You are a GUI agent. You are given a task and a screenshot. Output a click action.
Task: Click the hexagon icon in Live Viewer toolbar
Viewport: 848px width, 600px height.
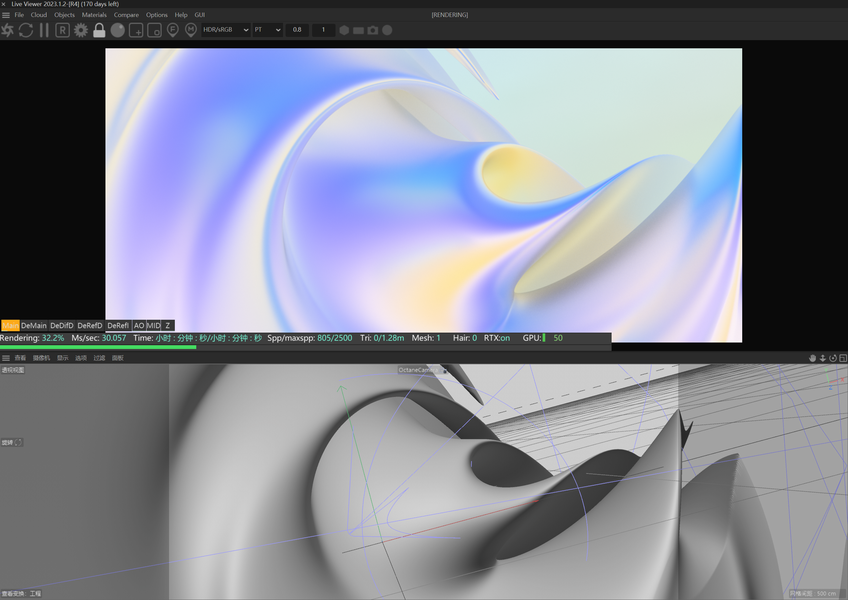point(344,30)
